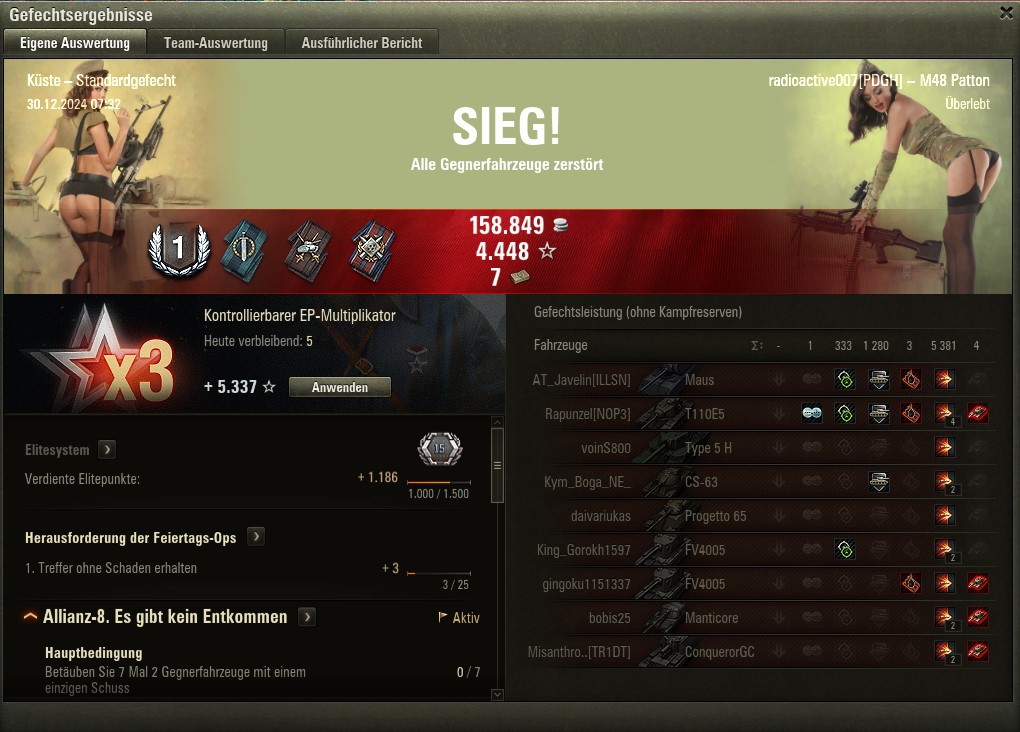Click the left panel scrollbar handle
This screenshot has width=1020, height=732.
(x=498, y=465)
